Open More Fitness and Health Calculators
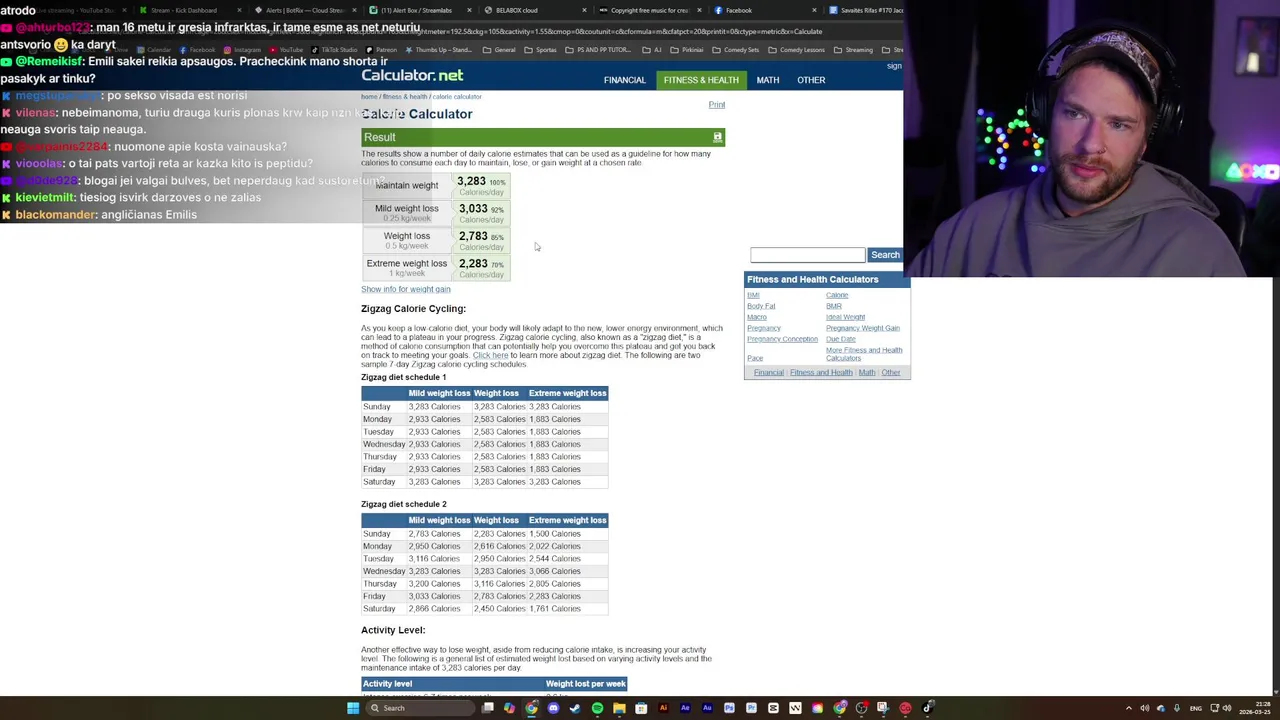The image size is (1280, 720). click(x=864, y=354)
